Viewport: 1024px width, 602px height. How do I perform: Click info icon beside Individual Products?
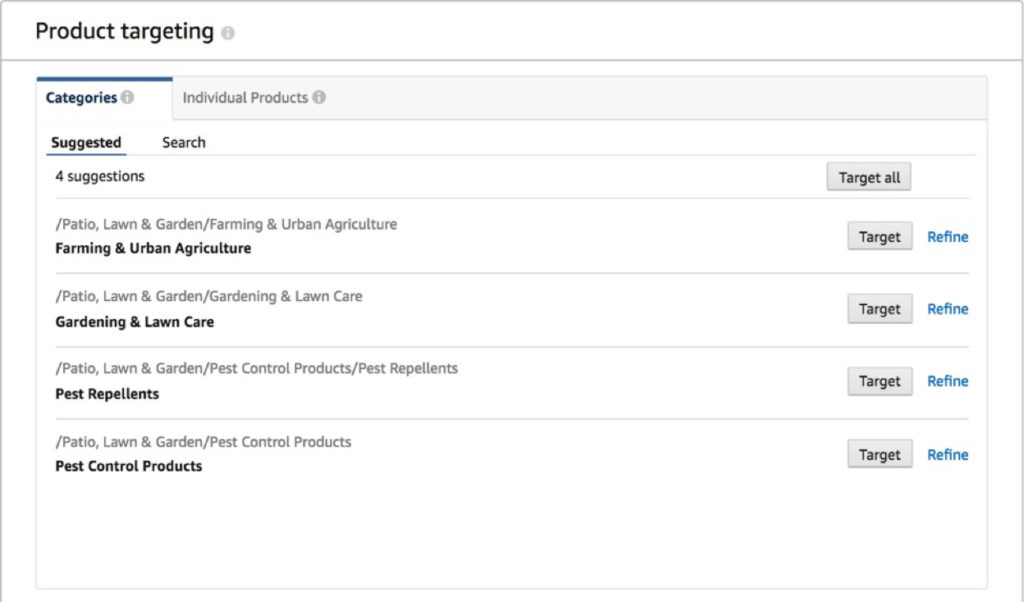(x=319, y=98)
